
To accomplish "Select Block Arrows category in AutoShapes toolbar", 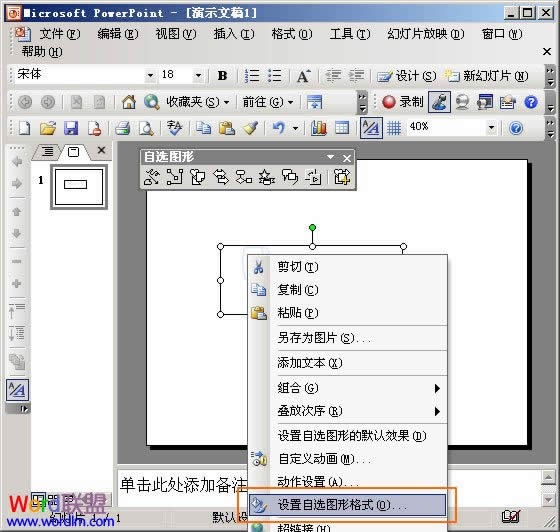I will click(221, 177).
